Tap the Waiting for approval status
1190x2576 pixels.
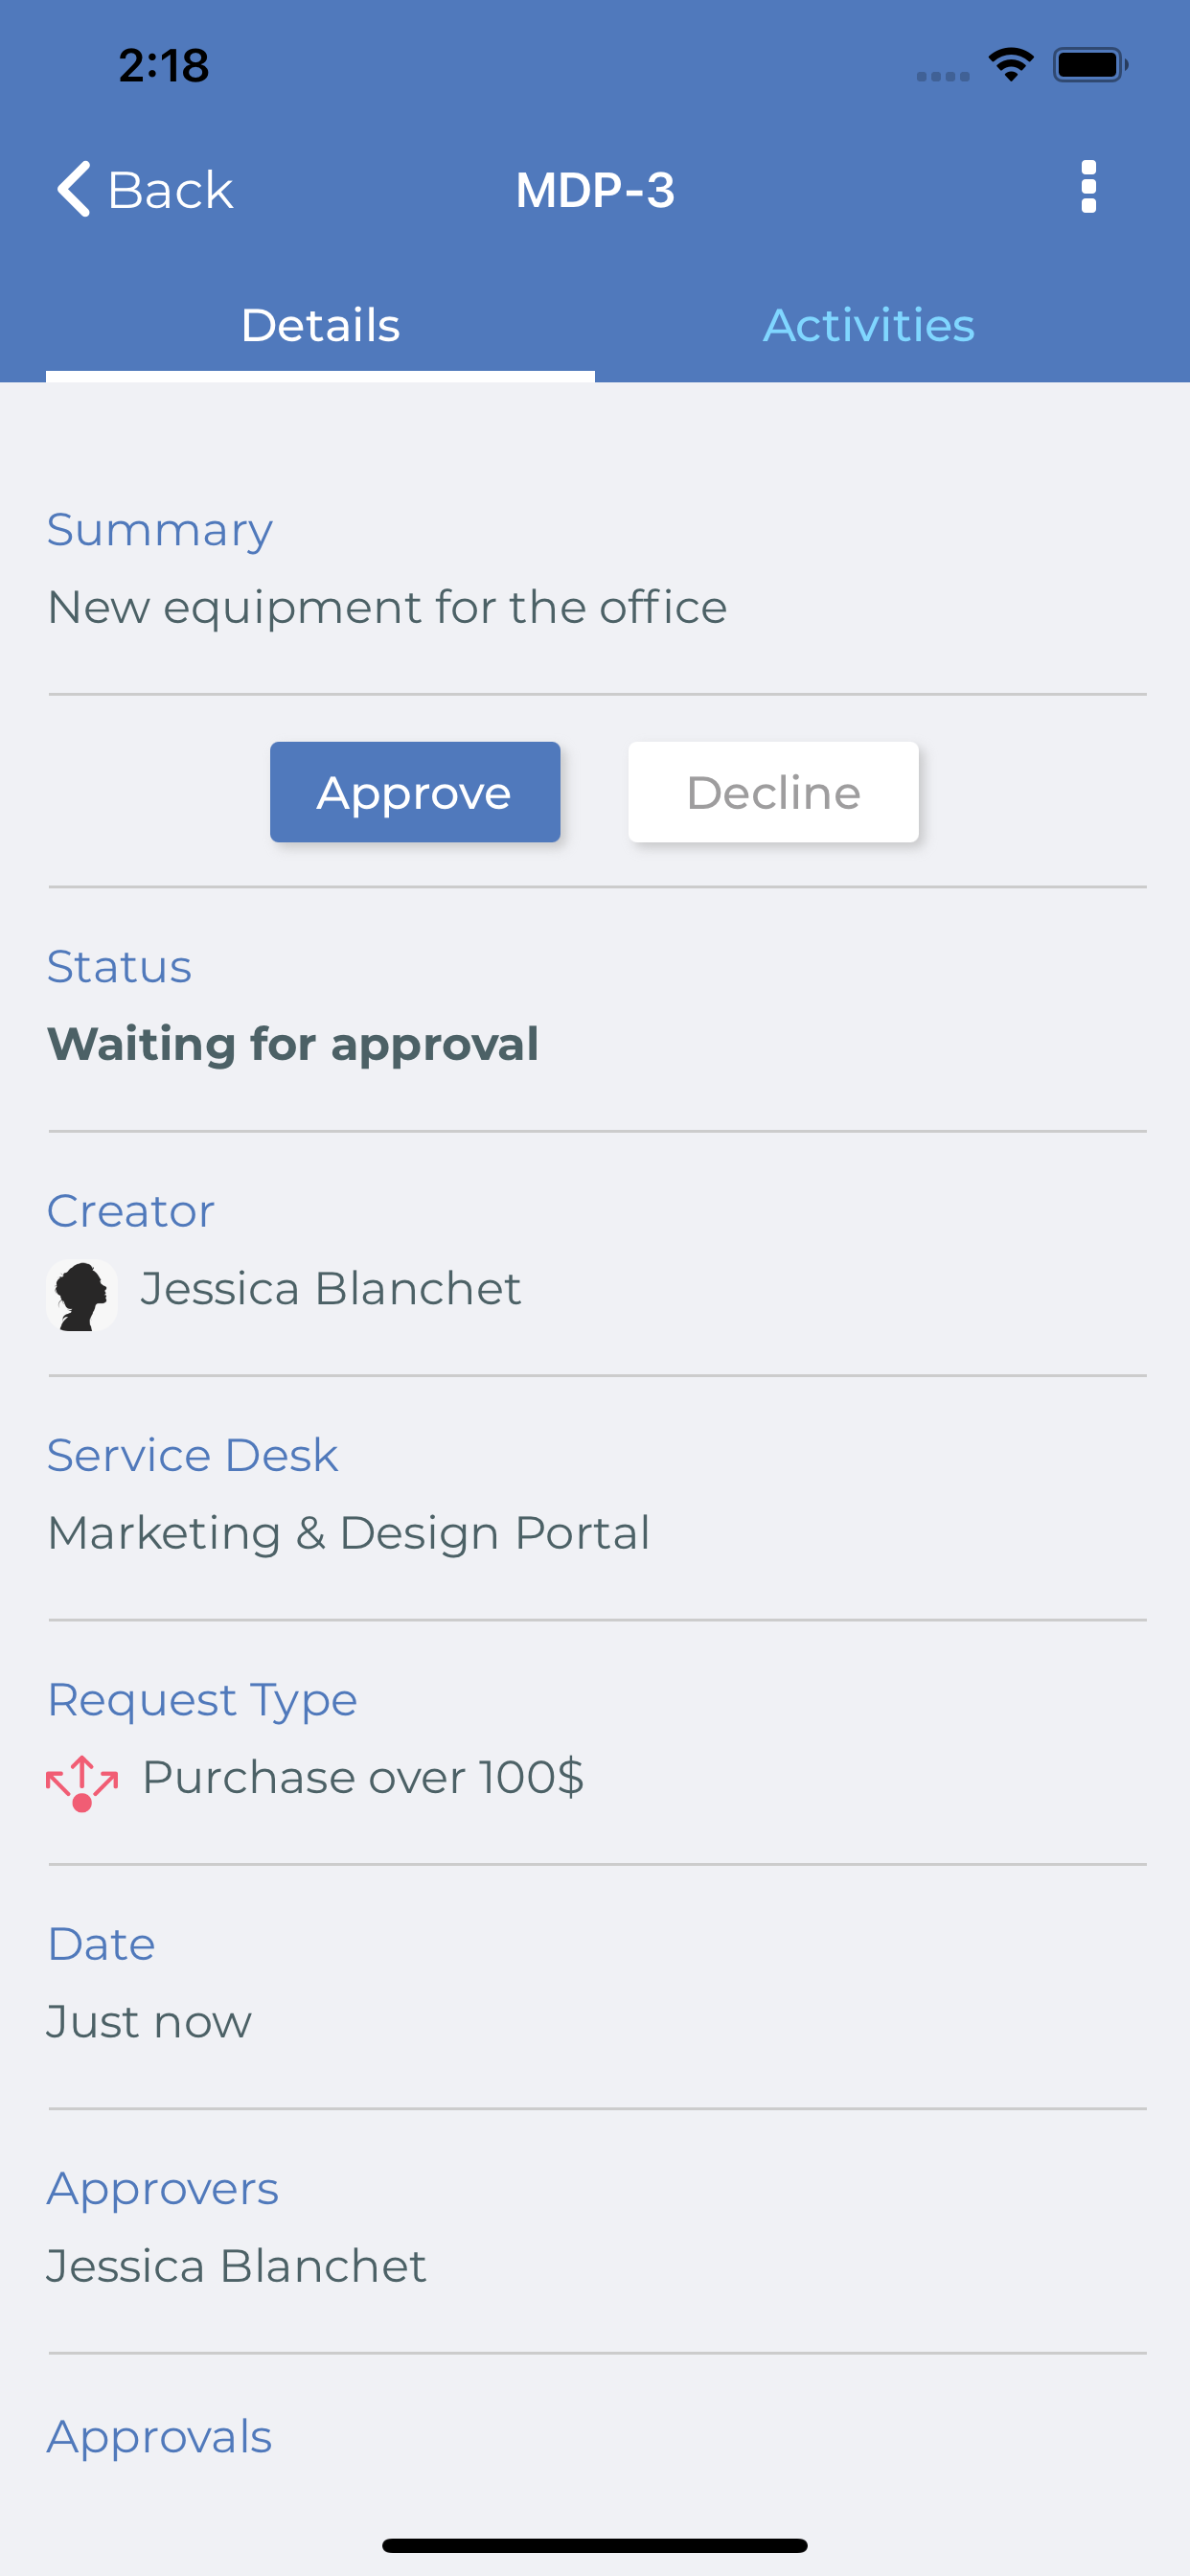pos(293,1044)
